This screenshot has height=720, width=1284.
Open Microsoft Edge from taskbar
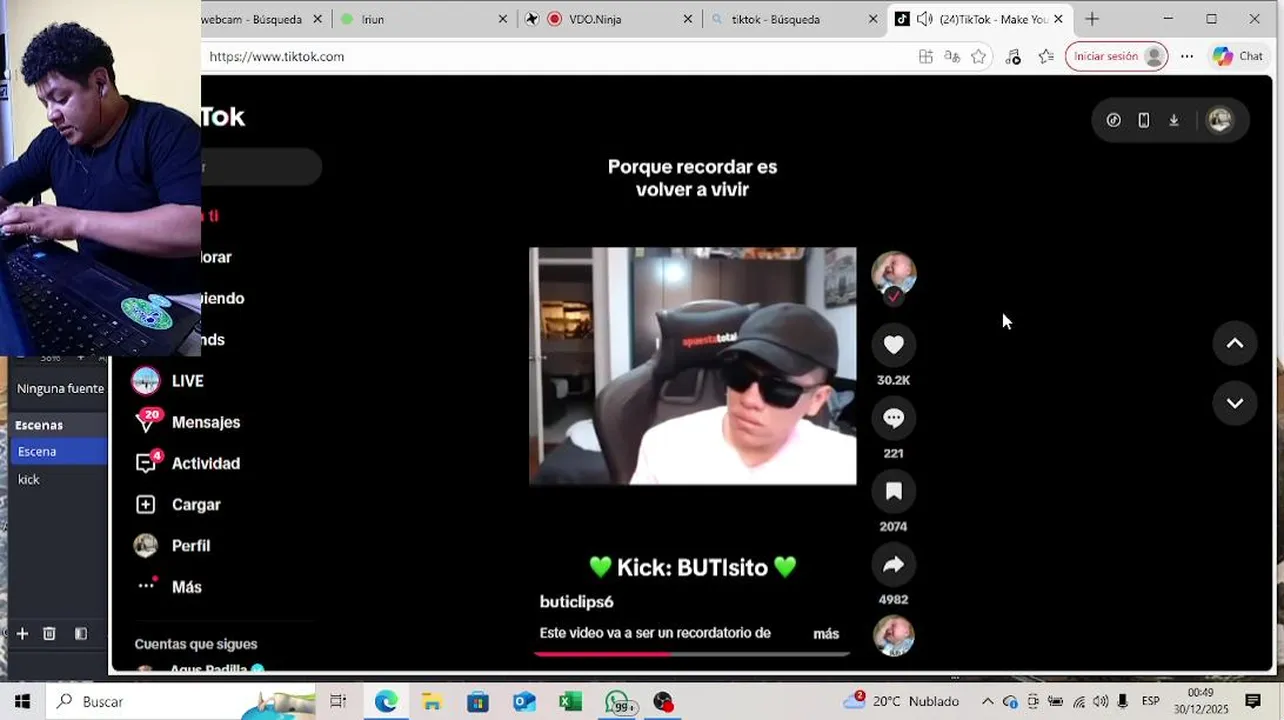(386, 702)
